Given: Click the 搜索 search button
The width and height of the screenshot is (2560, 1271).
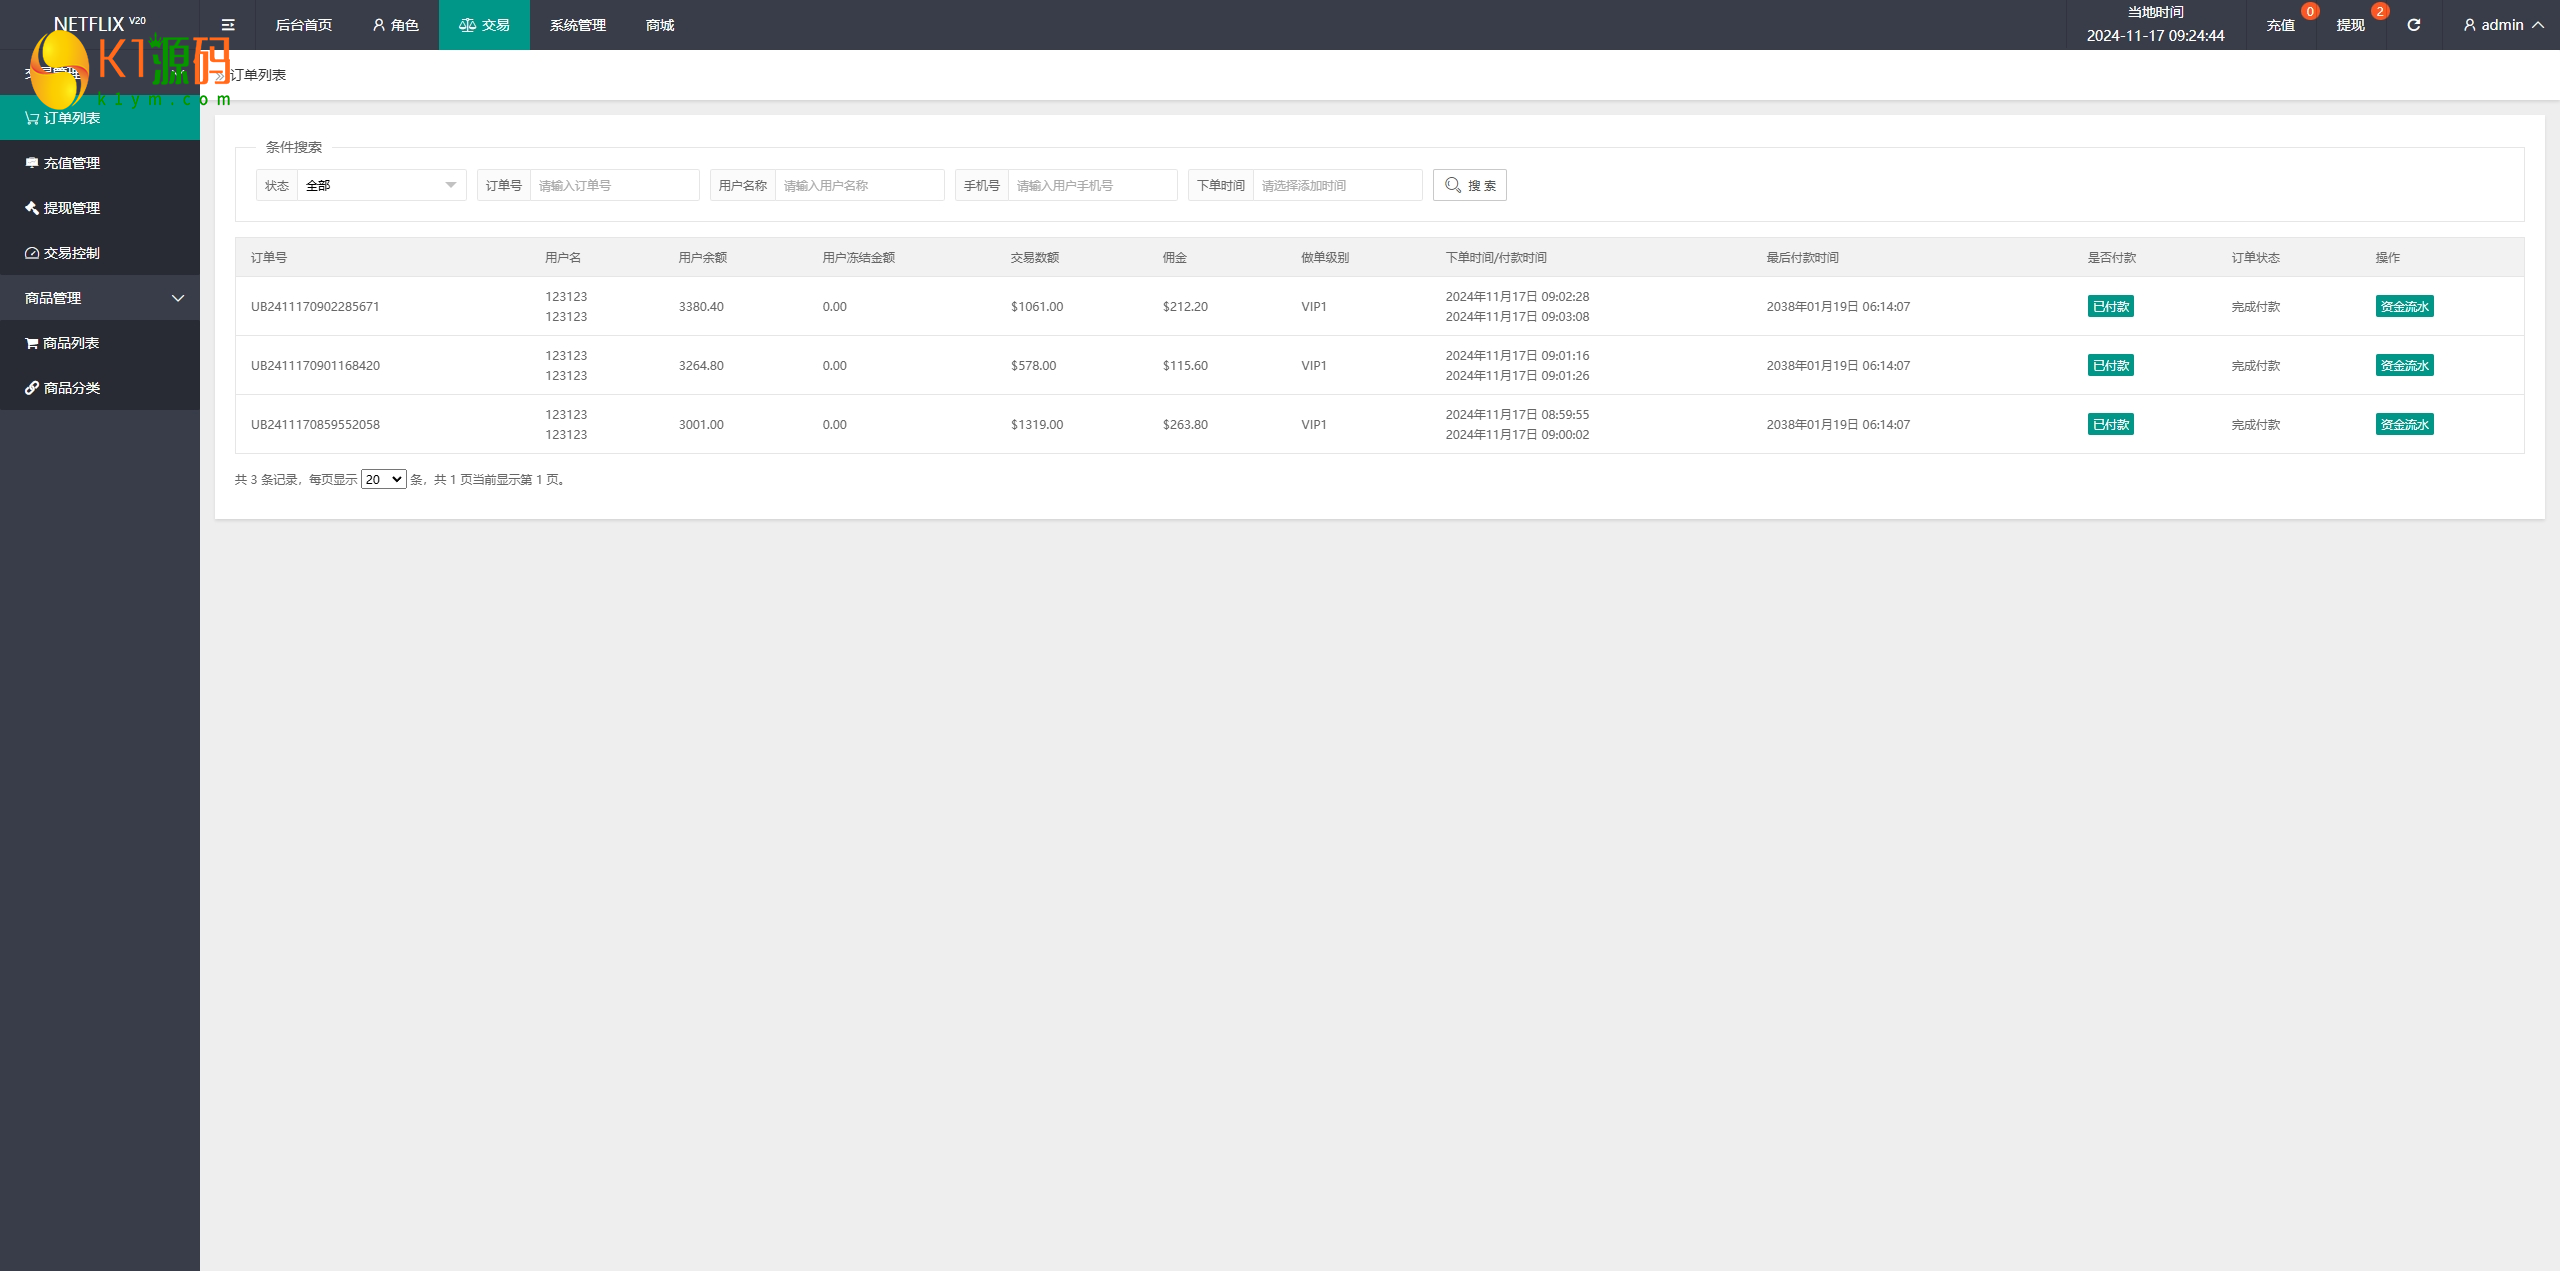Looking at the screenshot, I should [x=1469, y=185].
